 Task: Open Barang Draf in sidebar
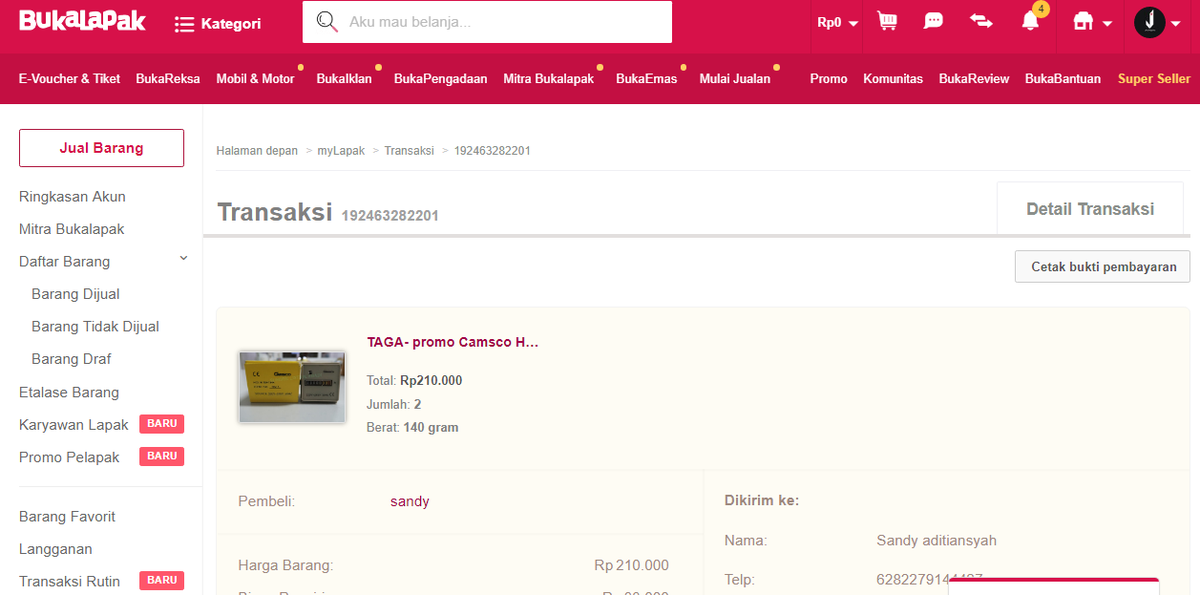coord(71,359)
